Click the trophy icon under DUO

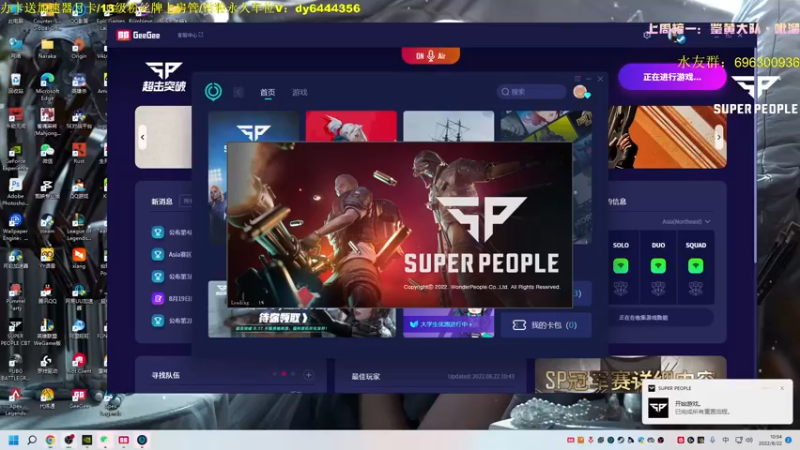[658, 289]
